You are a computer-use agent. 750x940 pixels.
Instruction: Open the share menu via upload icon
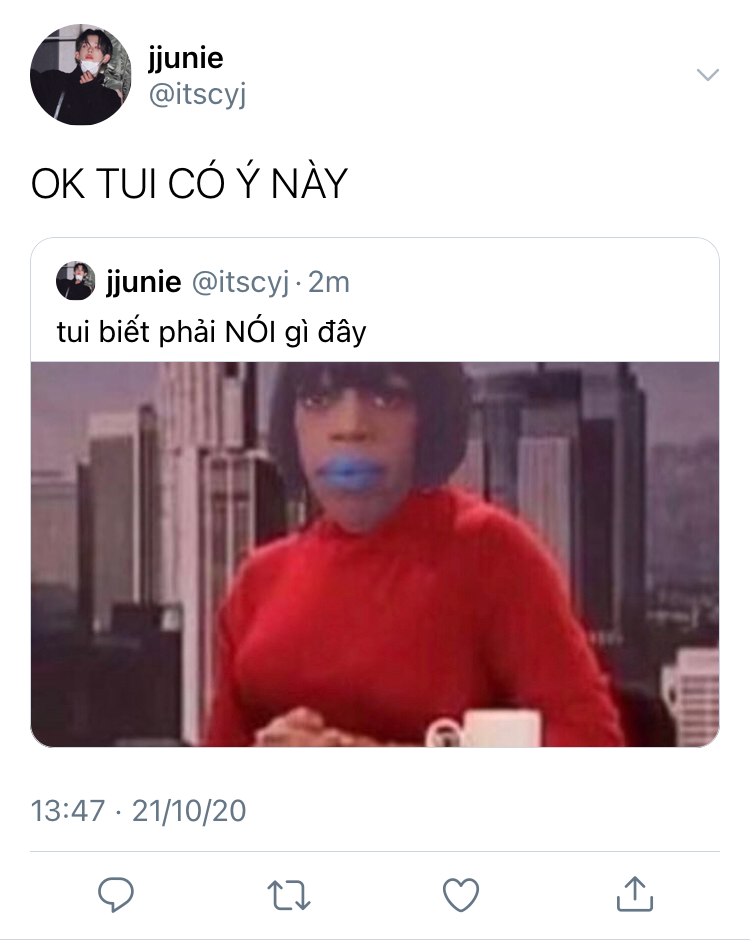(x=634, y=894)
